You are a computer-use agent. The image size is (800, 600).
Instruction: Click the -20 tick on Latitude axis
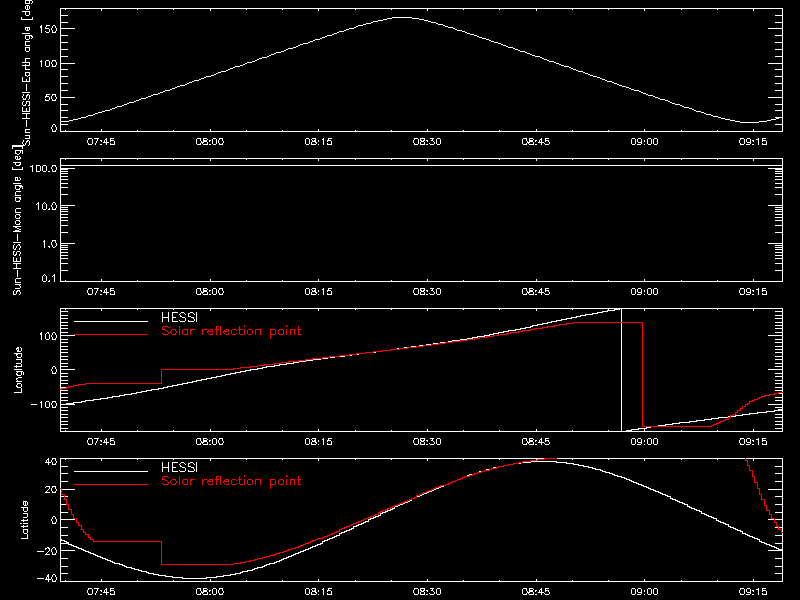point(47,551)
